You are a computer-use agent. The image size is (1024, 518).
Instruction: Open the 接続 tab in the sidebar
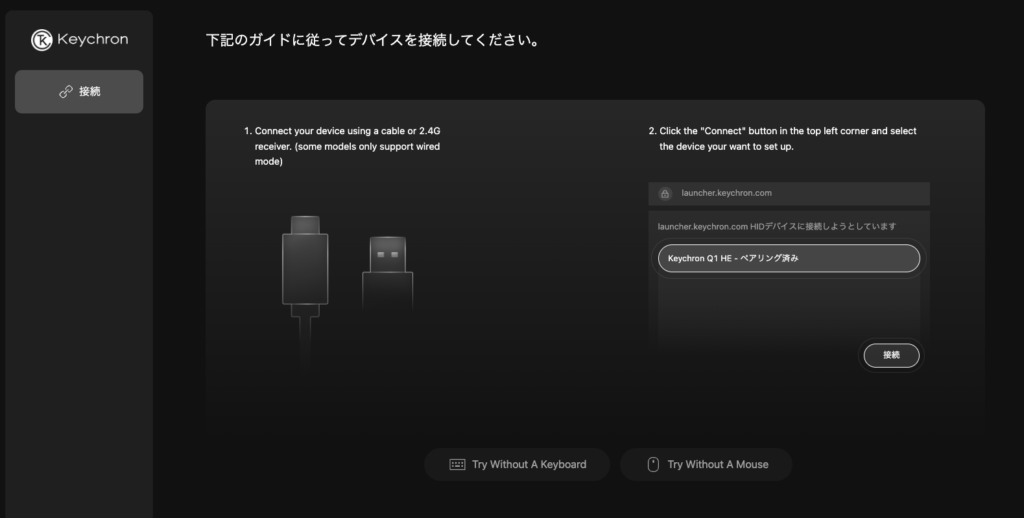[x=79, y=92]
